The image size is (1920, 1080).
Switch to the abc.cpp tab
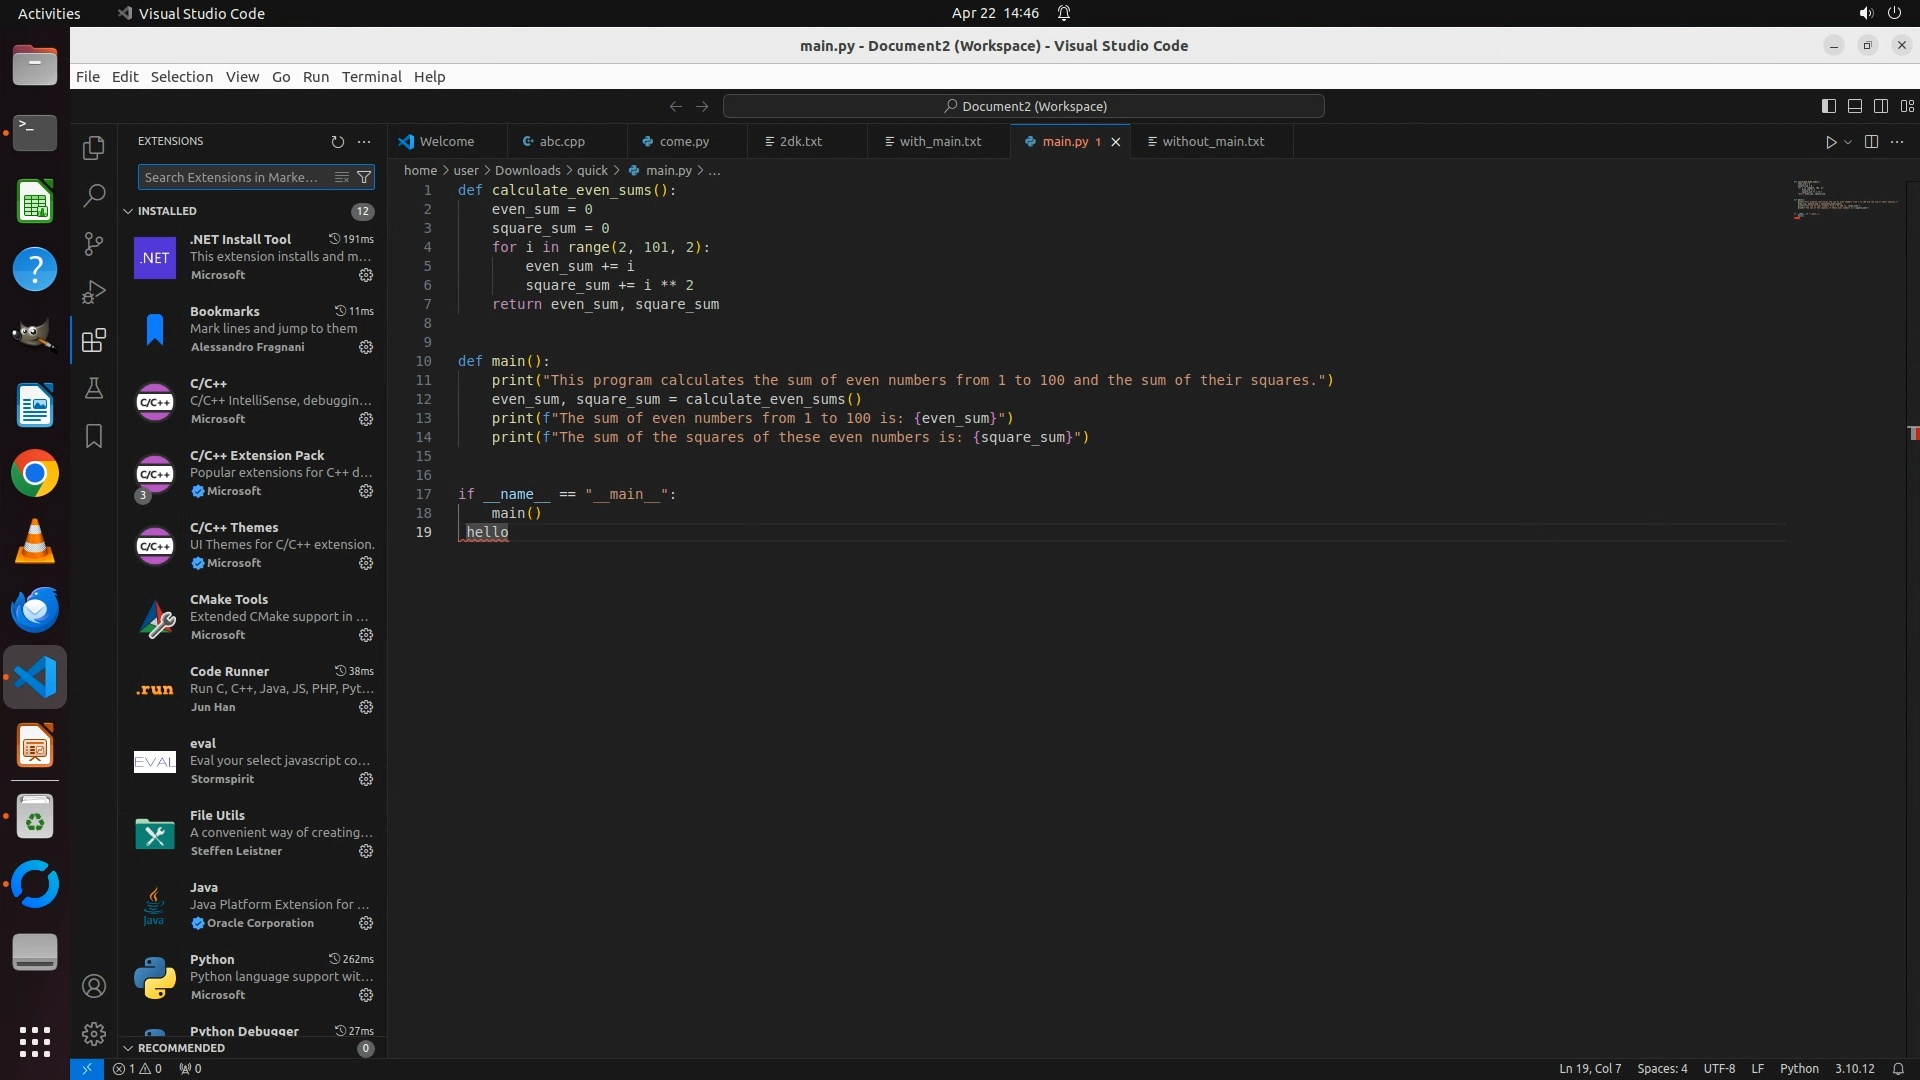(562, 142)
